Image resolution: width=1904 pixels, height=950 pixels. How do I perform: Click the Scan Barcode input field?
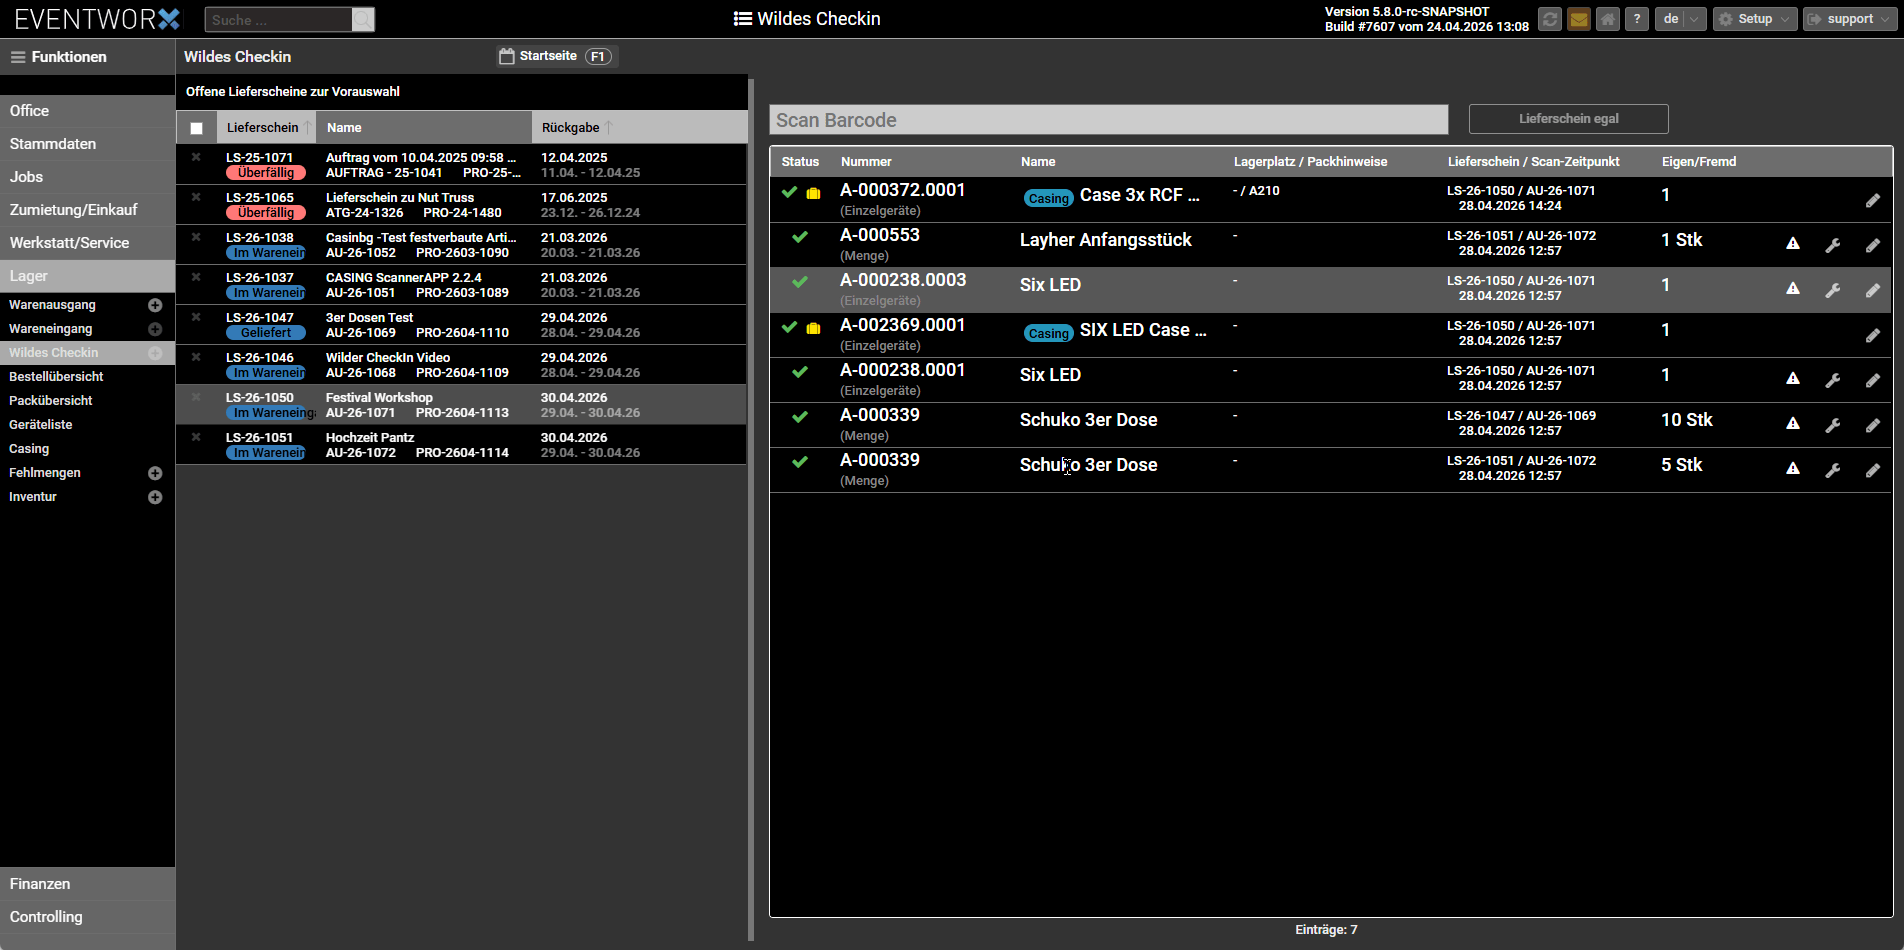pyautogui.click(x=1108, y=120)
